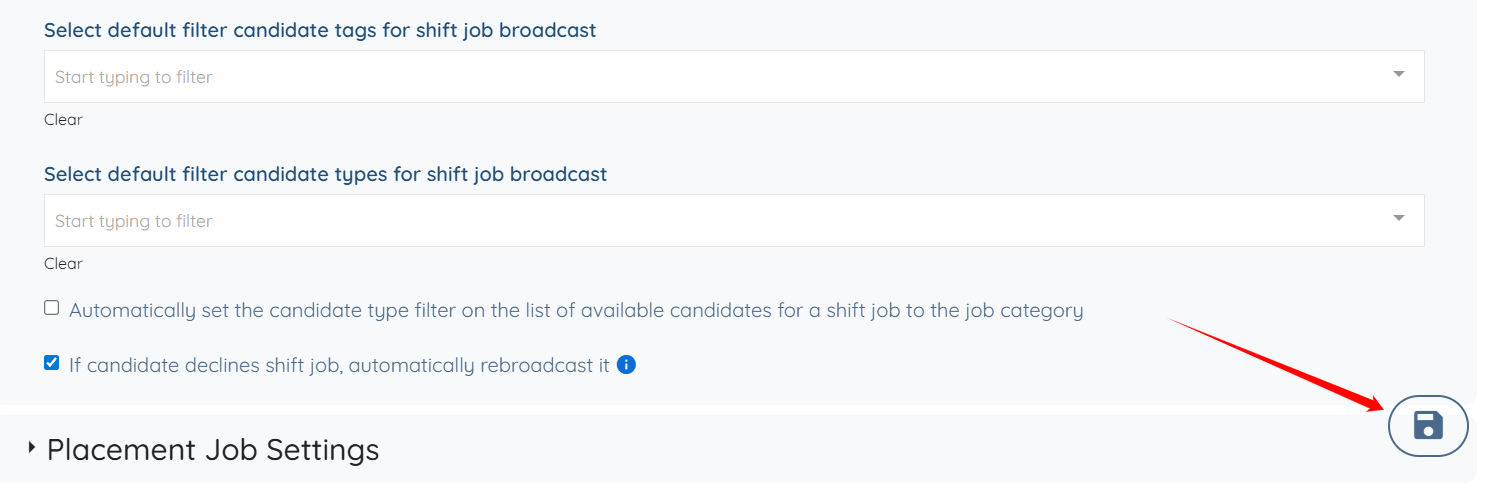Click the info icon beside rebroadcast option
The height and width of the screenshot is (491, 1488).
(626, 365)
